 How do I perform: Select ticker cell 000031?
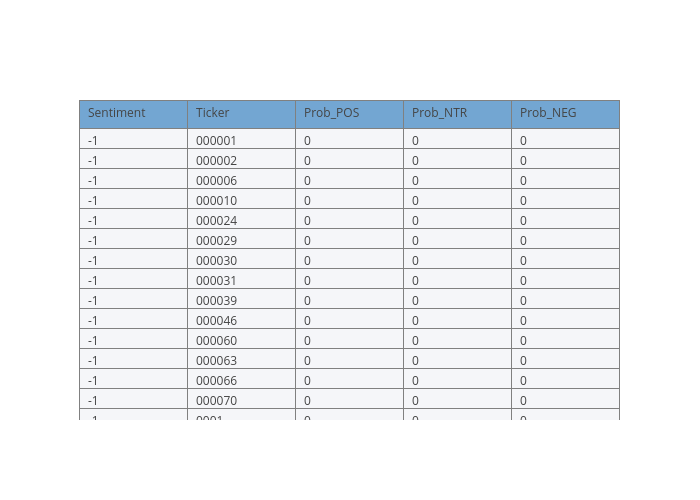[216, 281]
